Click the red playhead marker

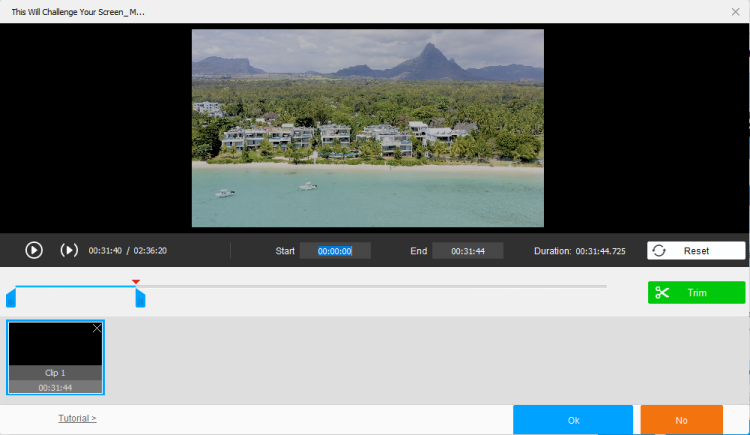click(136, 282)
